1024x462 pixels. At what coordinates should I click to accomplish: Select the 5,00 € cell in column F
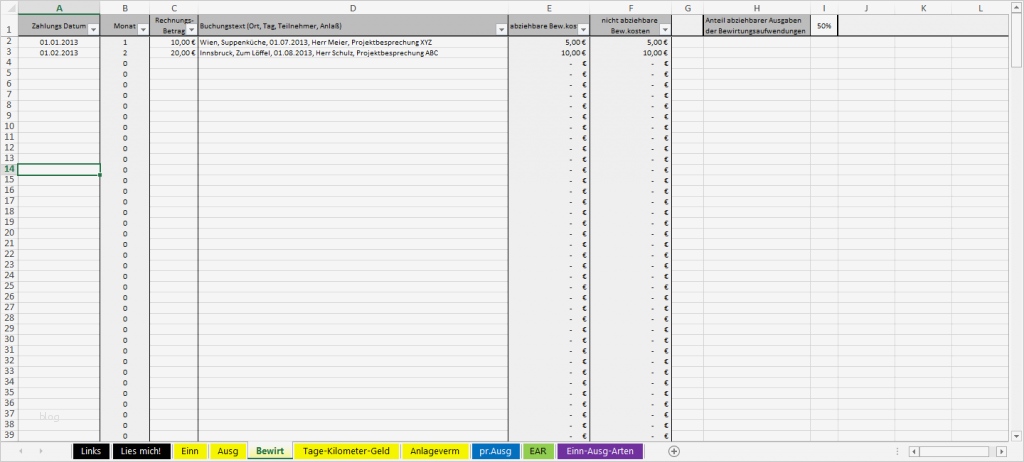[631, 42]
